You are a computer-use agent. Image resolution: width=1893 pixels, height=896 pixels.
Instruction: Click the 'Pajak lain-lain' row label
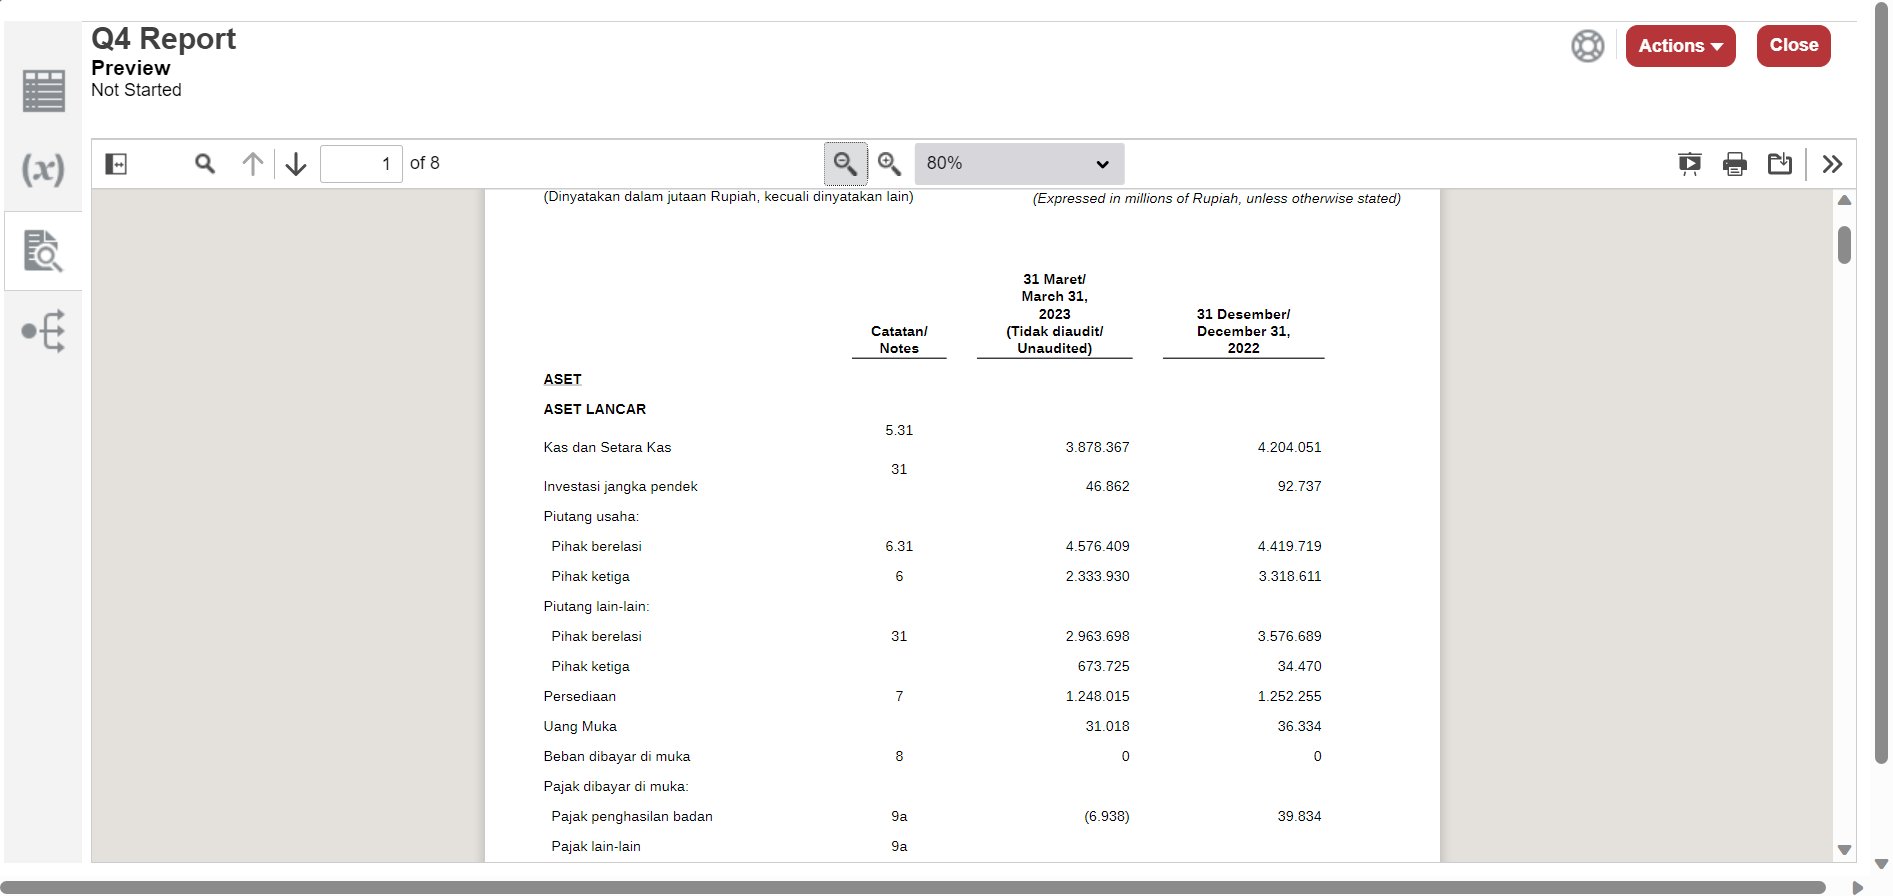click(596, 847)
